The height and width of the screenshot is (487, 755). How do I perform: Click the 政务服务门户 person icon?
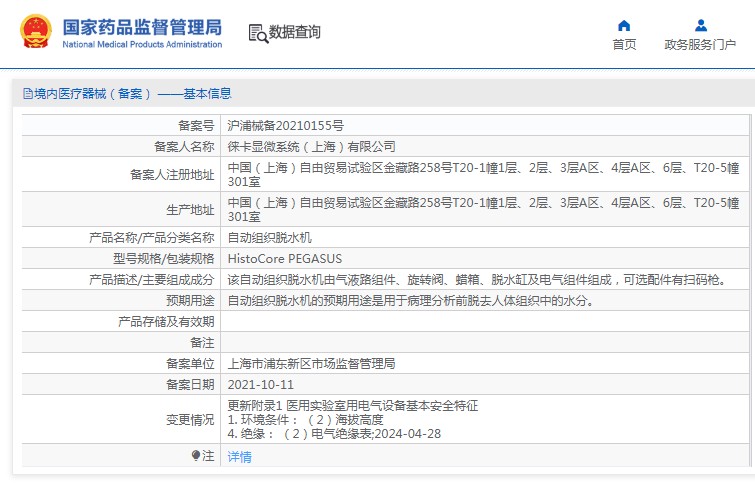[701, 25]
